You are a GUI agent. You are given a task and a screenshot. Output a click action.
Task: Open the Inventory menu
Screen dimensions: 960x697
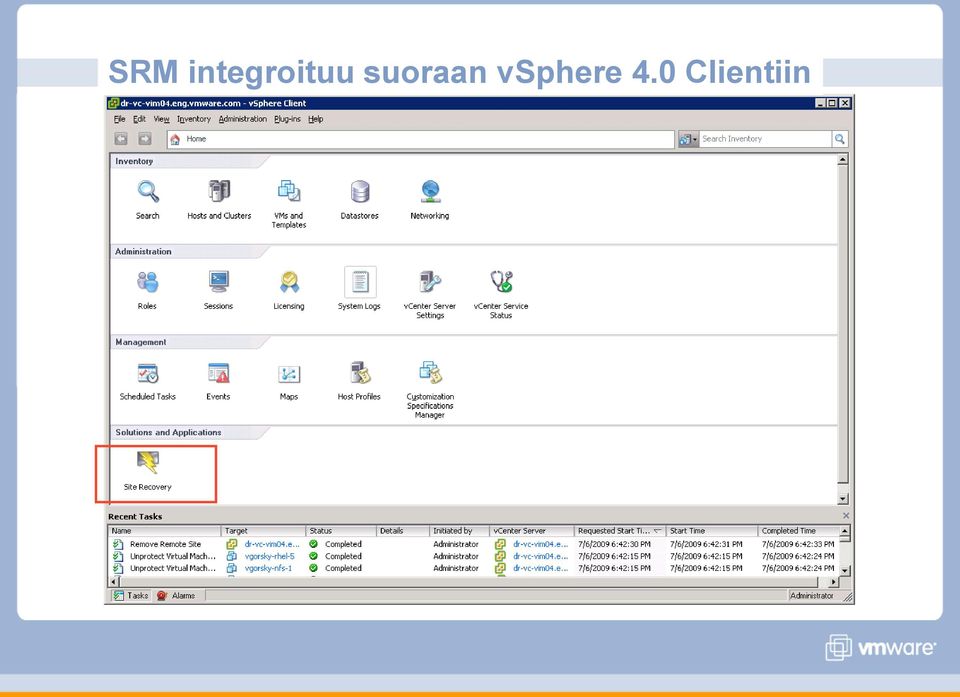click(193, 119)
